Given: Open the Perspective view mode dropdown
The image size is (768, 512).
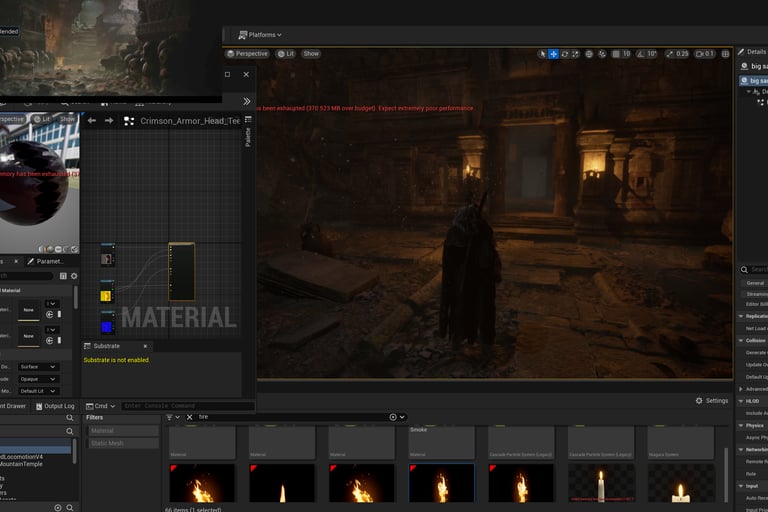Looking at the screenshot, I should click(248, 54).
